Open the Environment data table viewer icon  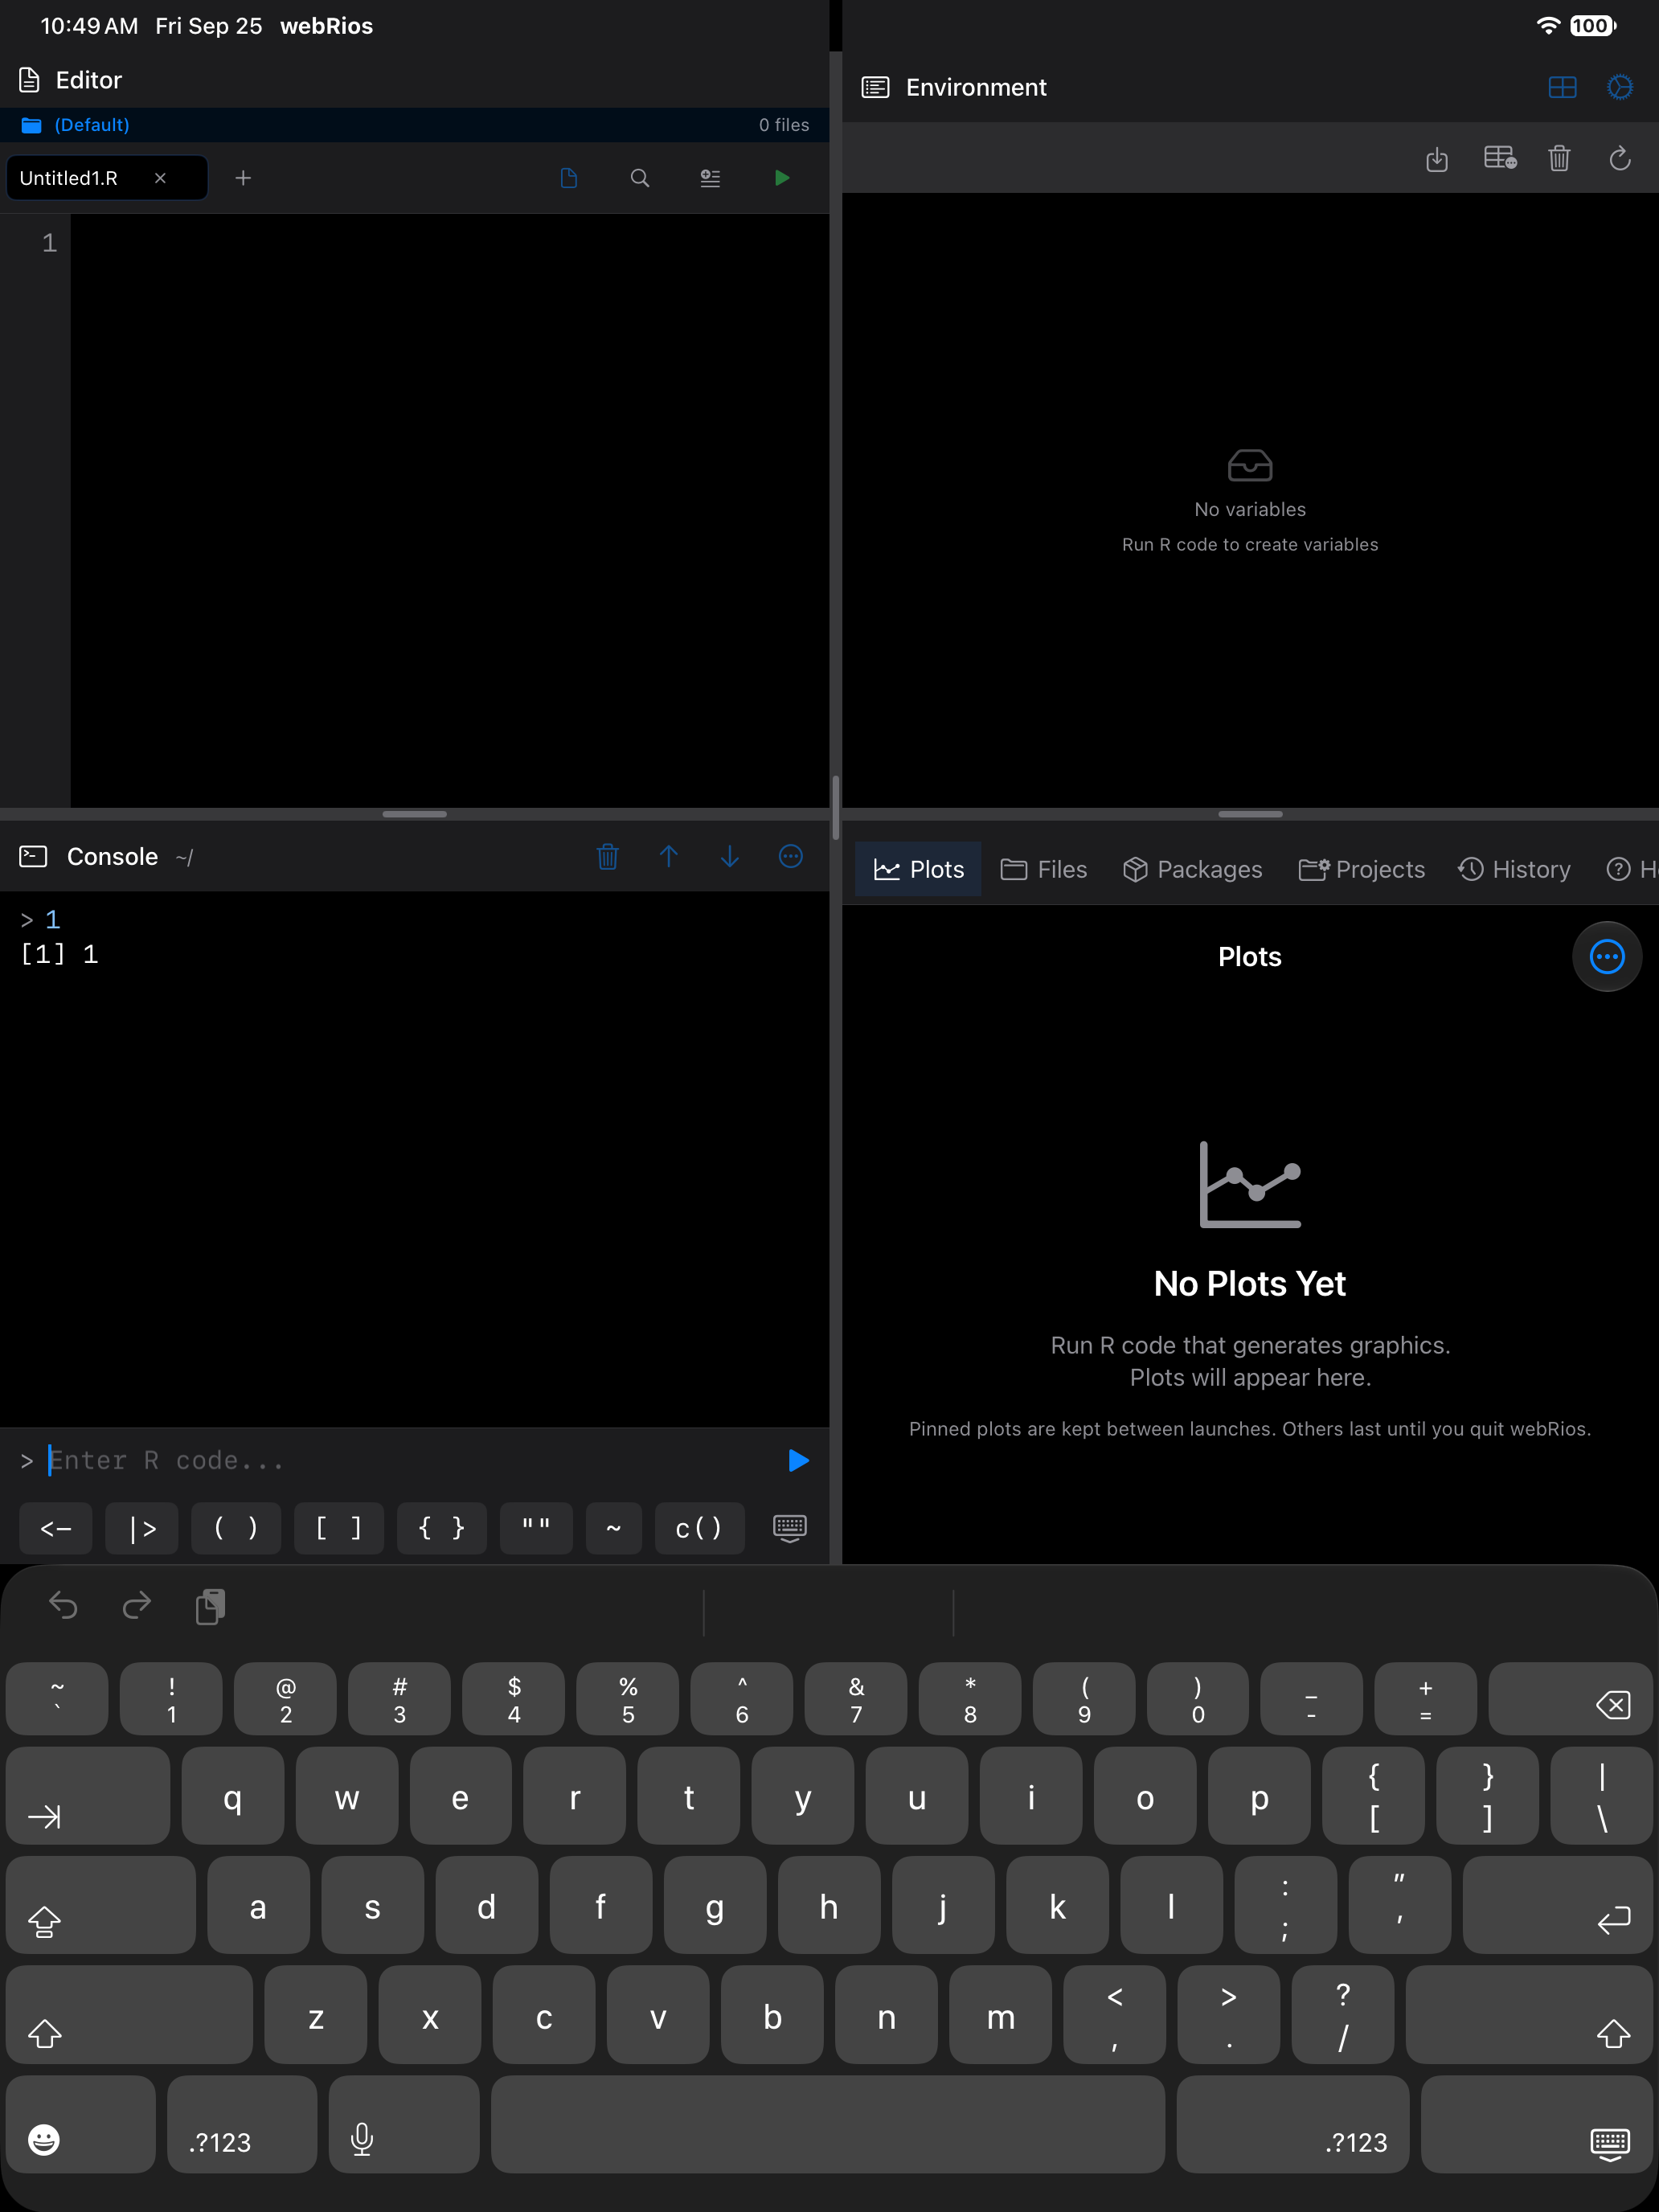[1500, 158]
